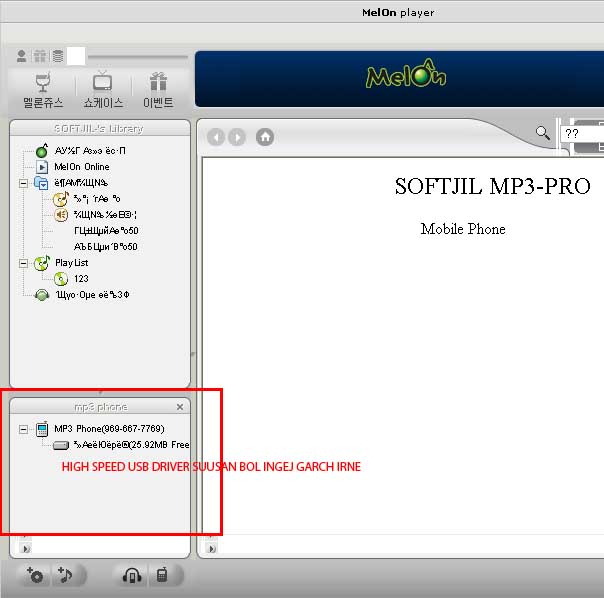Select MP3 Phone(969-667-7769) device

tap(100, 429)
